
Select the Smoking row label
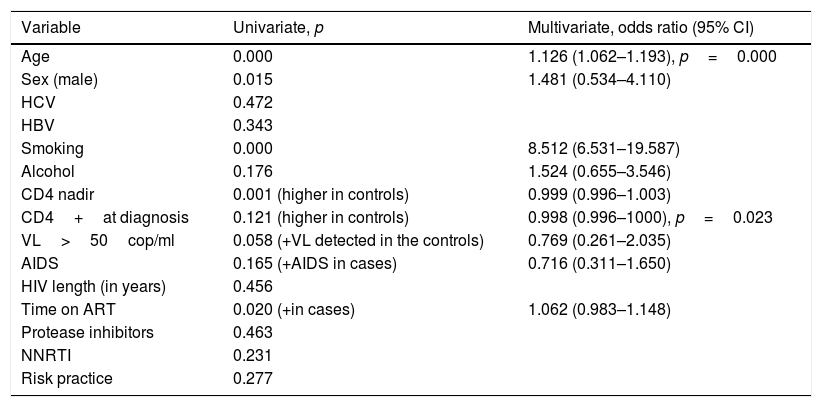pyautogui.click(x=52, y=148)
